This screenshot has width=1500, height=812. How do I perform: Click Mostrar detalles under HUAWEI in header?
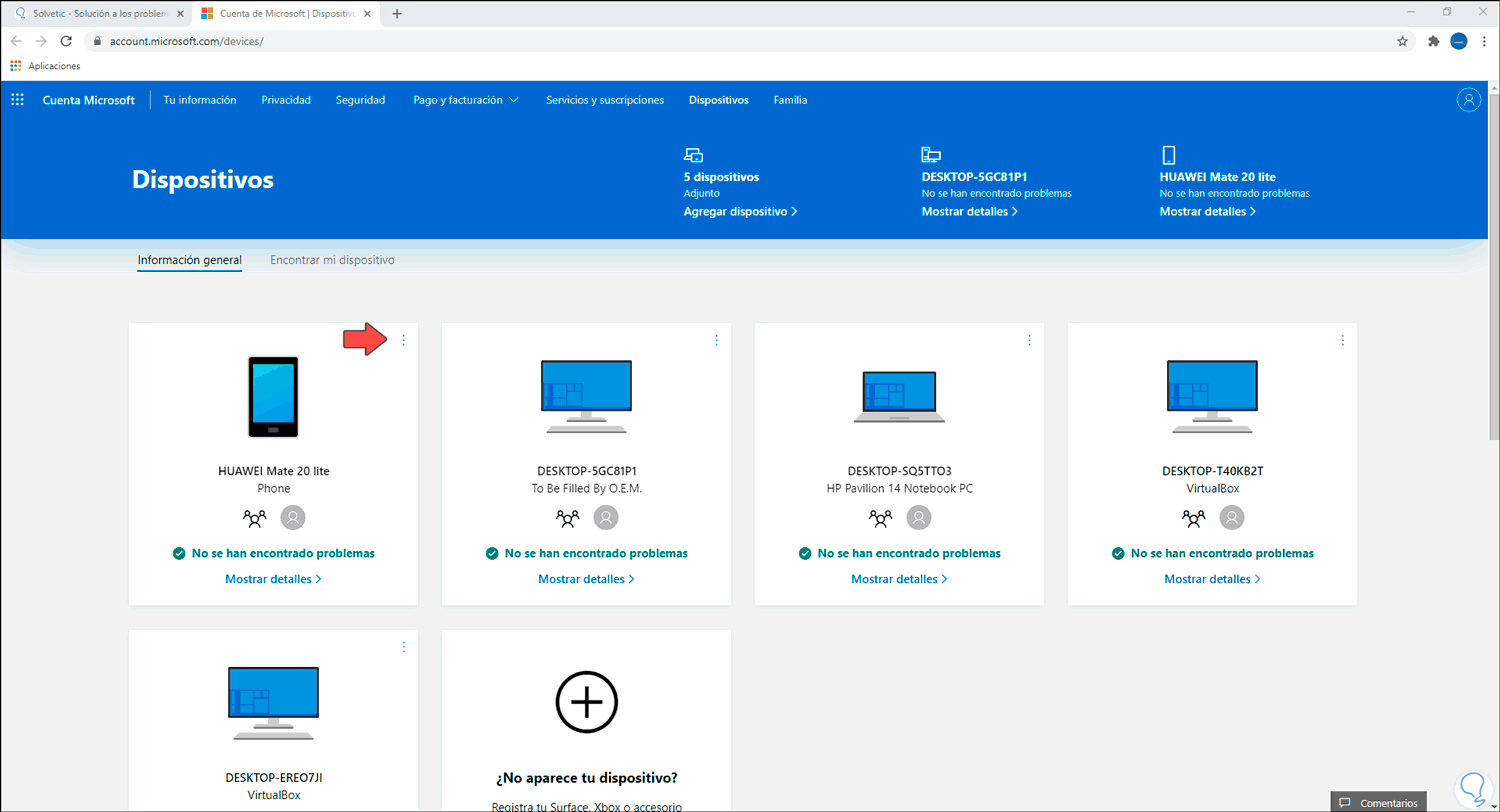tap(1208, 212)
